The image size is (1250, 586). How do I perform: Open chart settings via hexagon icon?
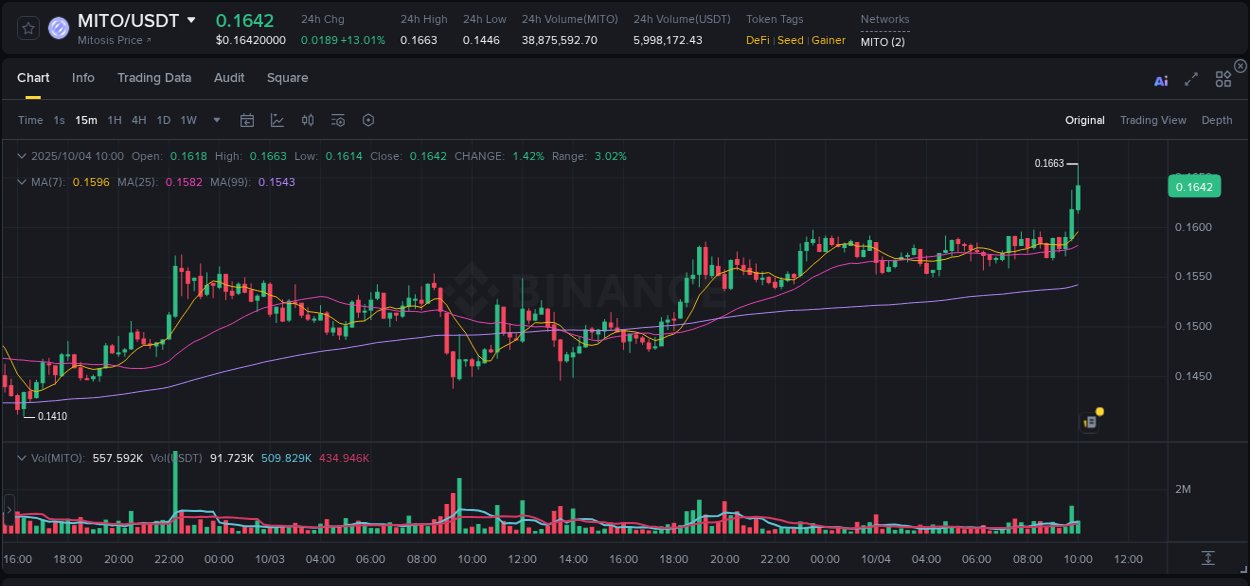(368, 119)
